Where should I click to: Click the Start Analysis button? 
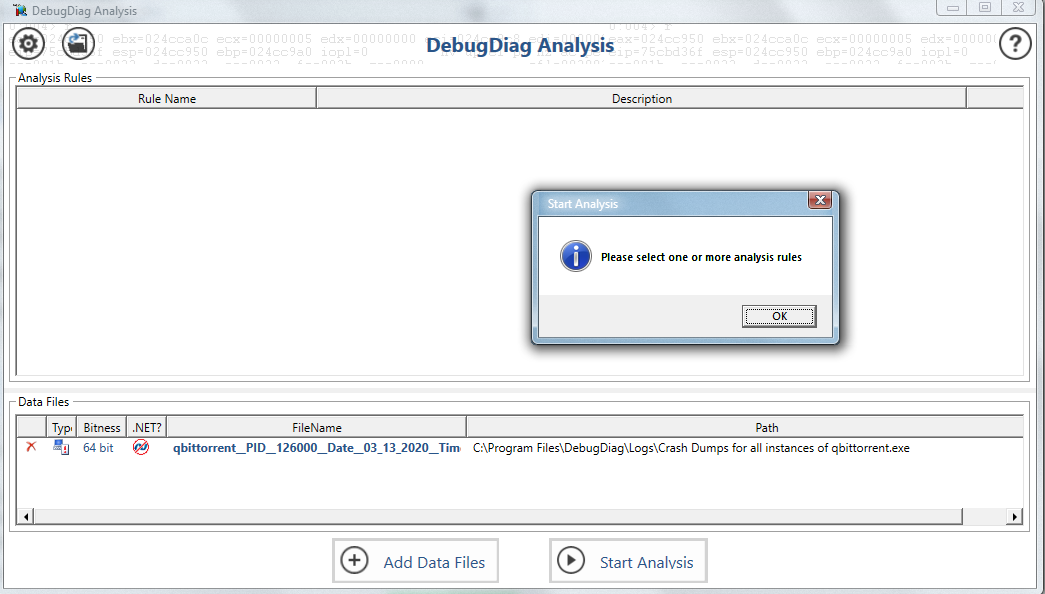(628, 561)
